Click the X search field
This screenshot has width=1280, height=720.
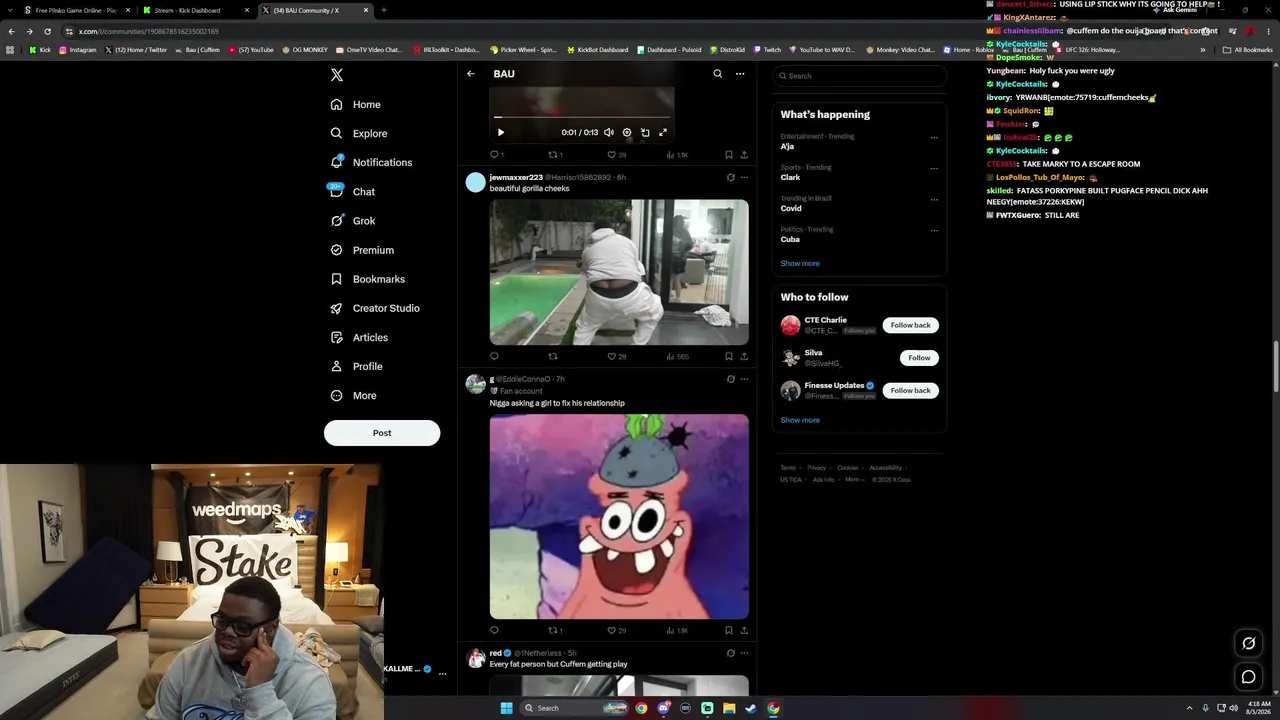tap(859, 76)
